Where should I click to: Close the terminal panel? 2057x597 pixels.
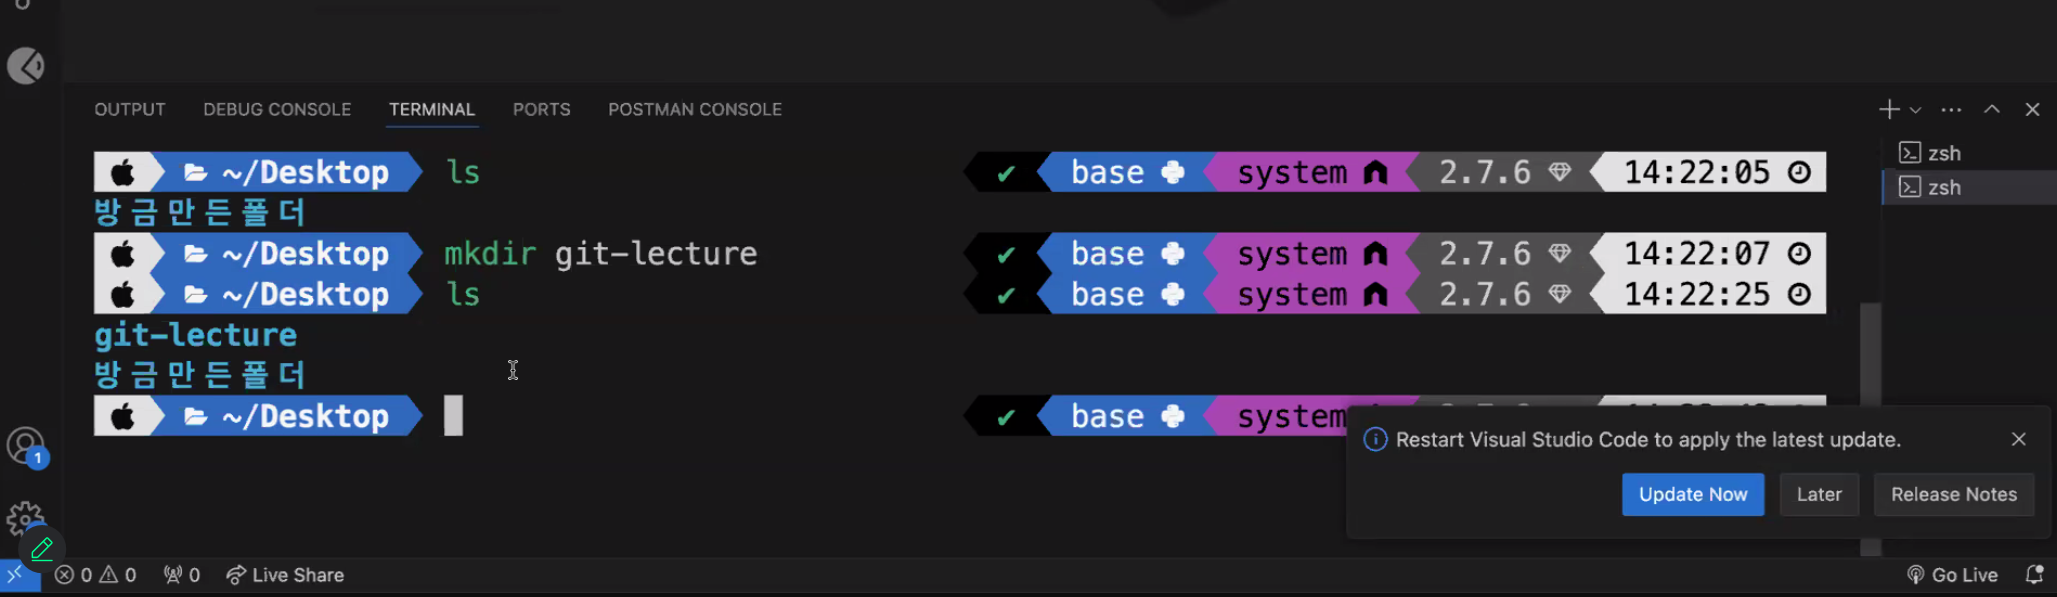[x=2032, y=109]
